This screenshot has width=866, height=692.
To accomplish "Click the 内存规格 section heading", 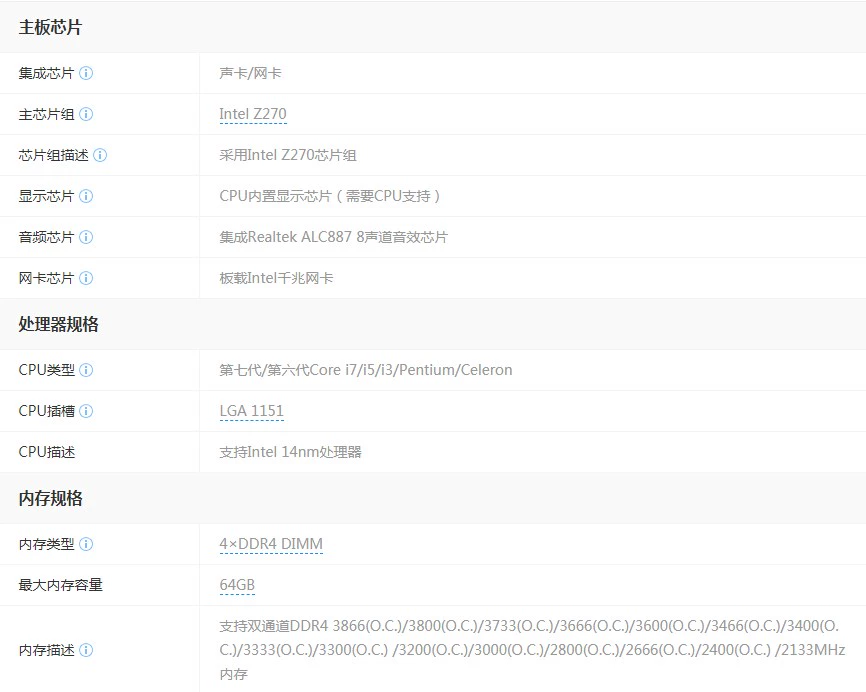I will pos(50,498).
